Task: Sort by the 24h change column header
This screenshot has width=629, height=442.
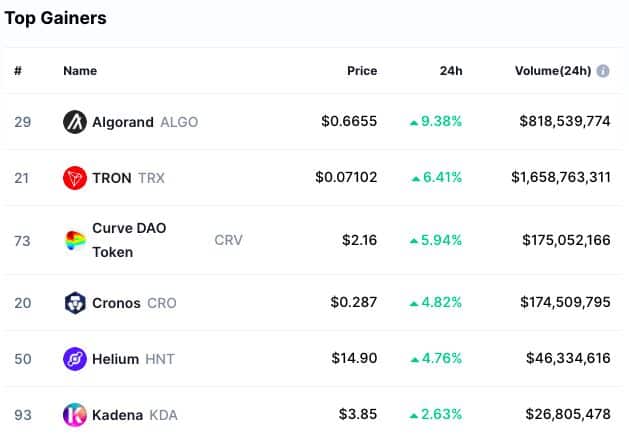Action: tap(451, 71)
